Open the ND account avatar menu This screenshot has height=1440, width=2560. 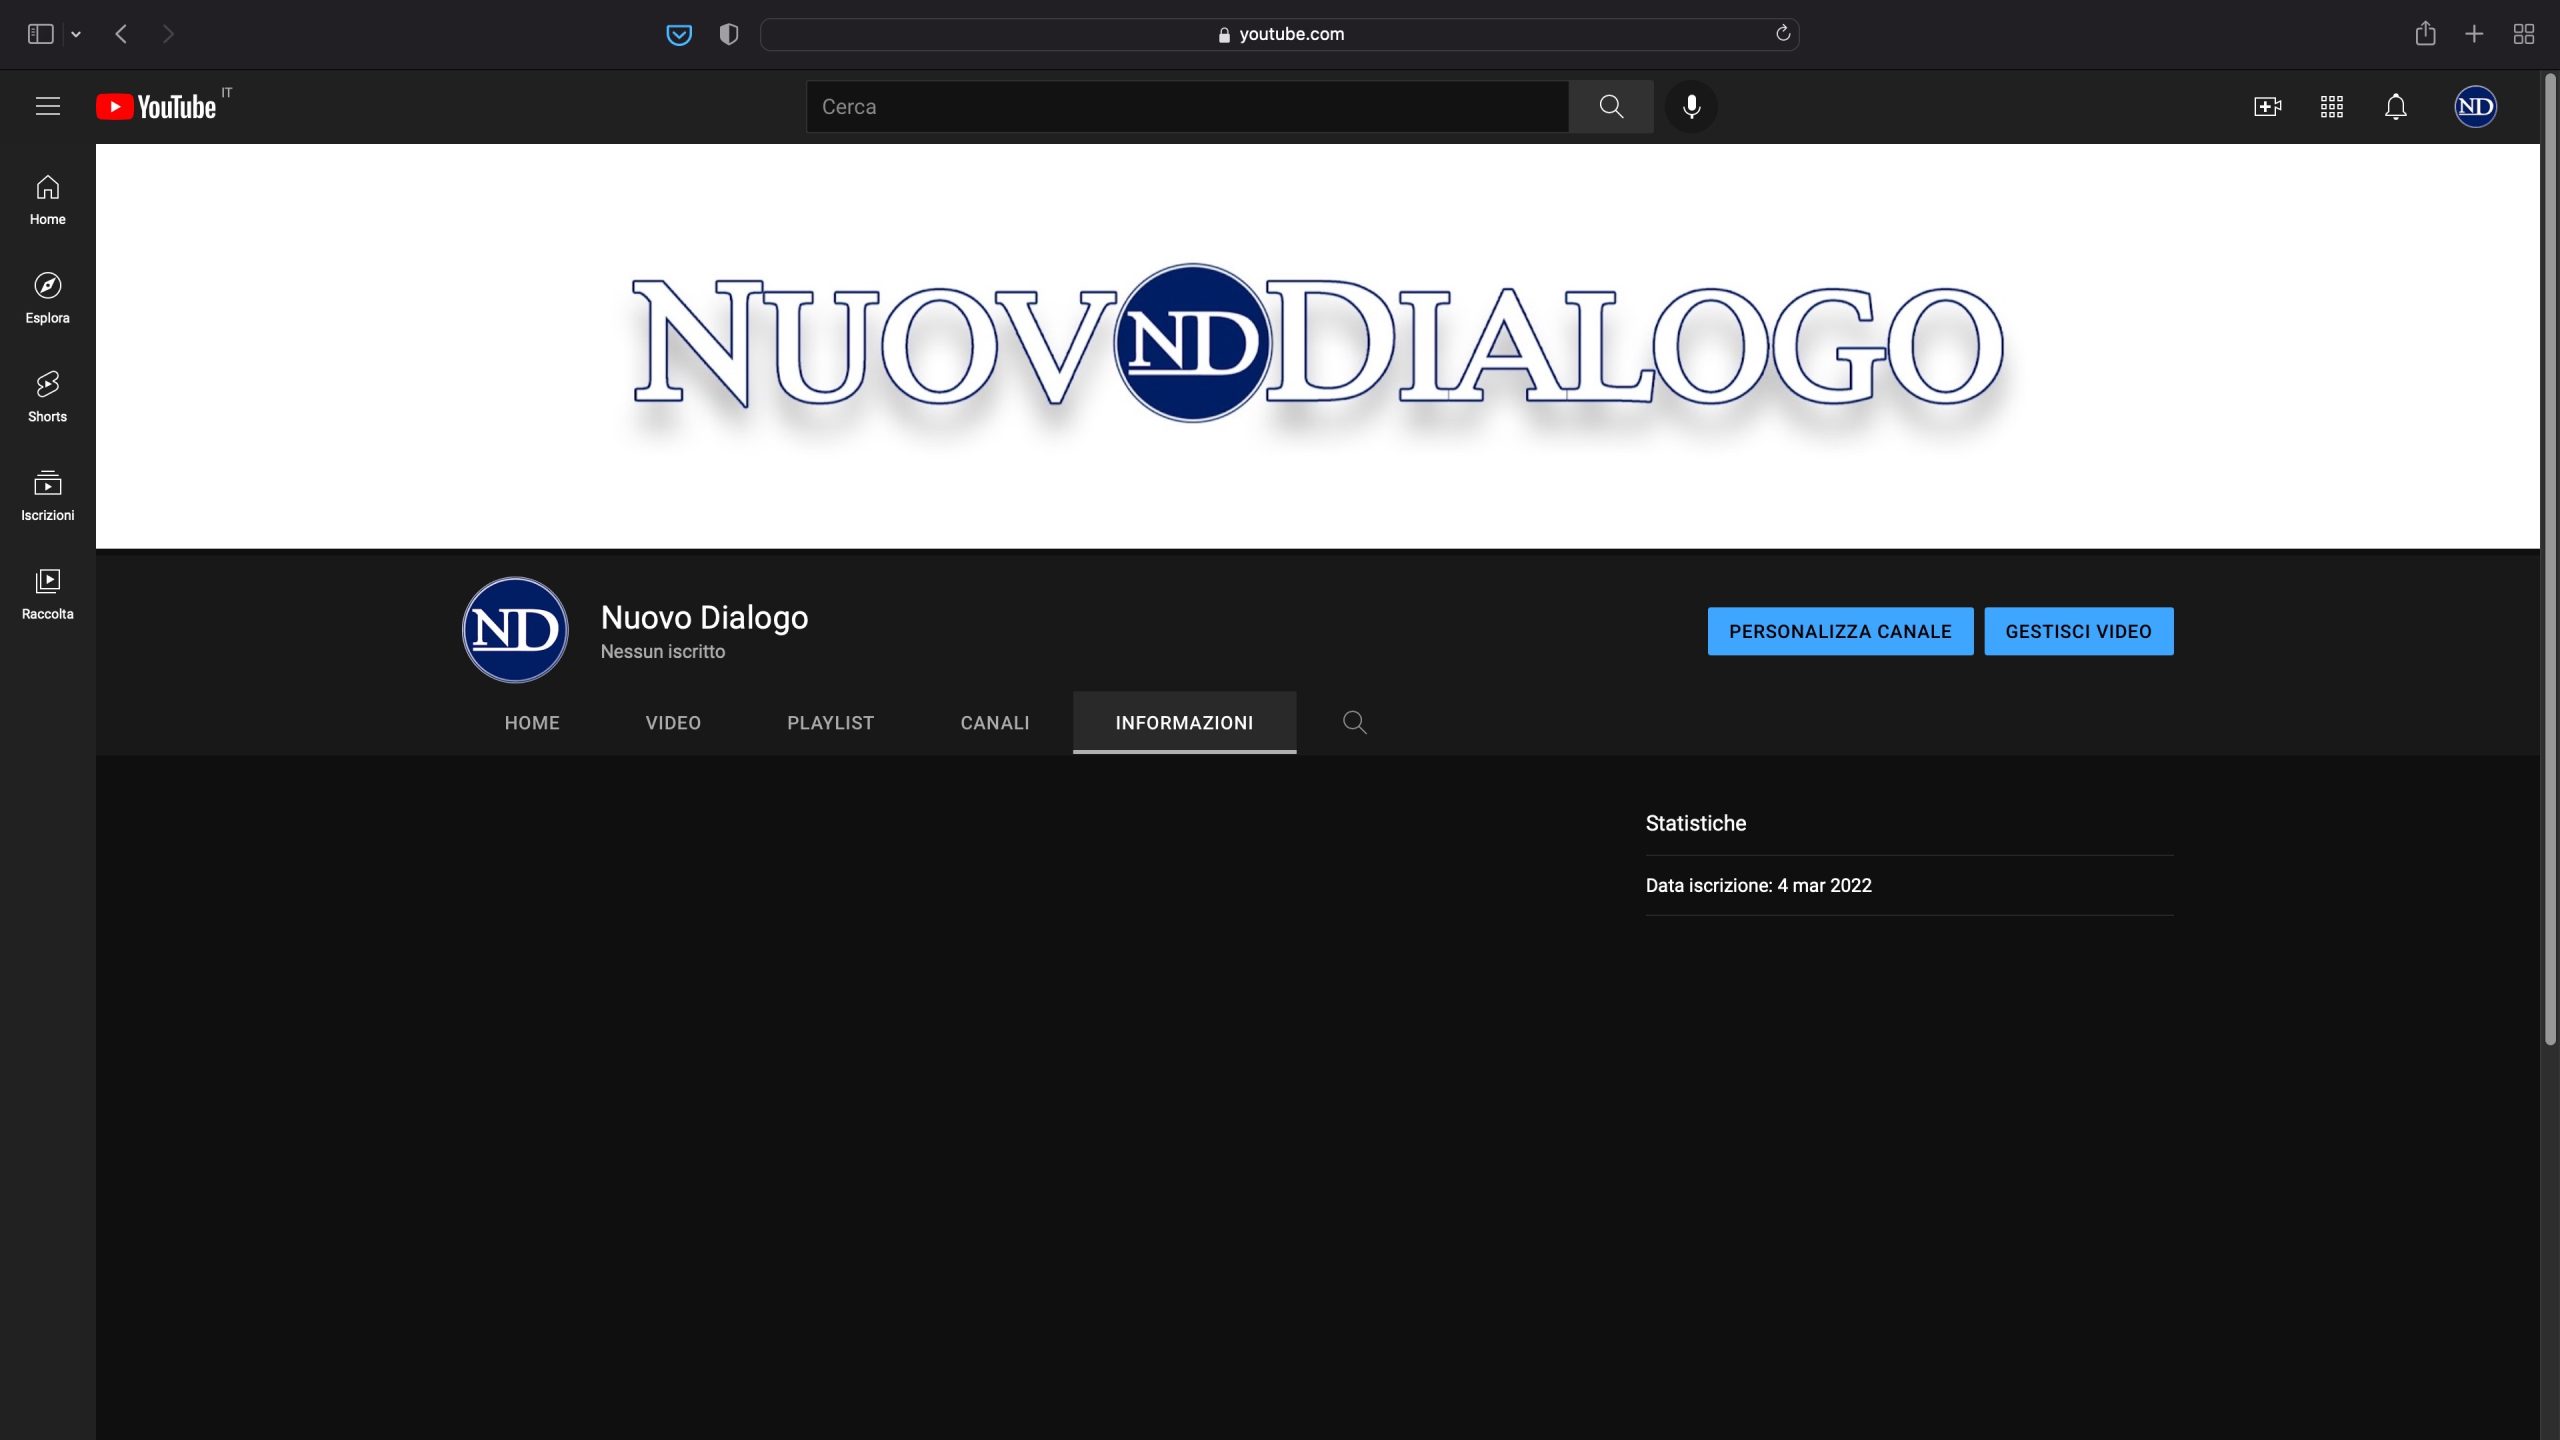click(2475, 106)
